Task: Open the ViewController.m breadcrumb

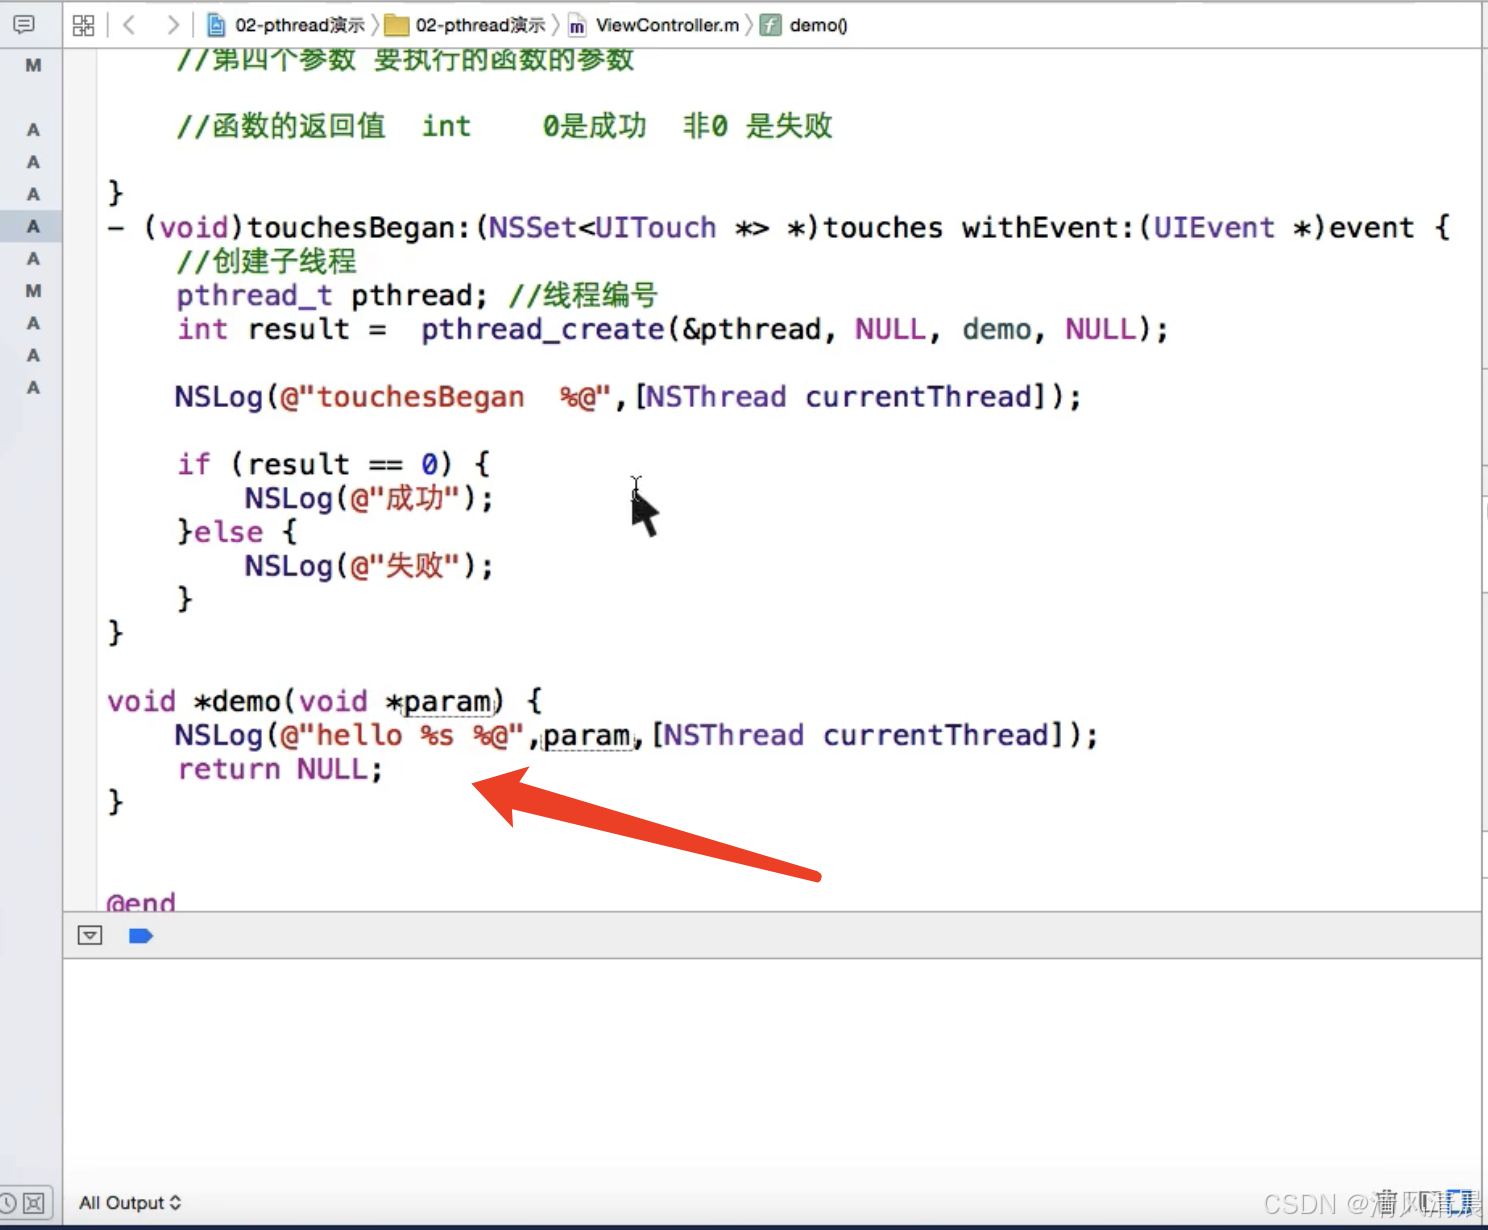Action: click(667, 25)
